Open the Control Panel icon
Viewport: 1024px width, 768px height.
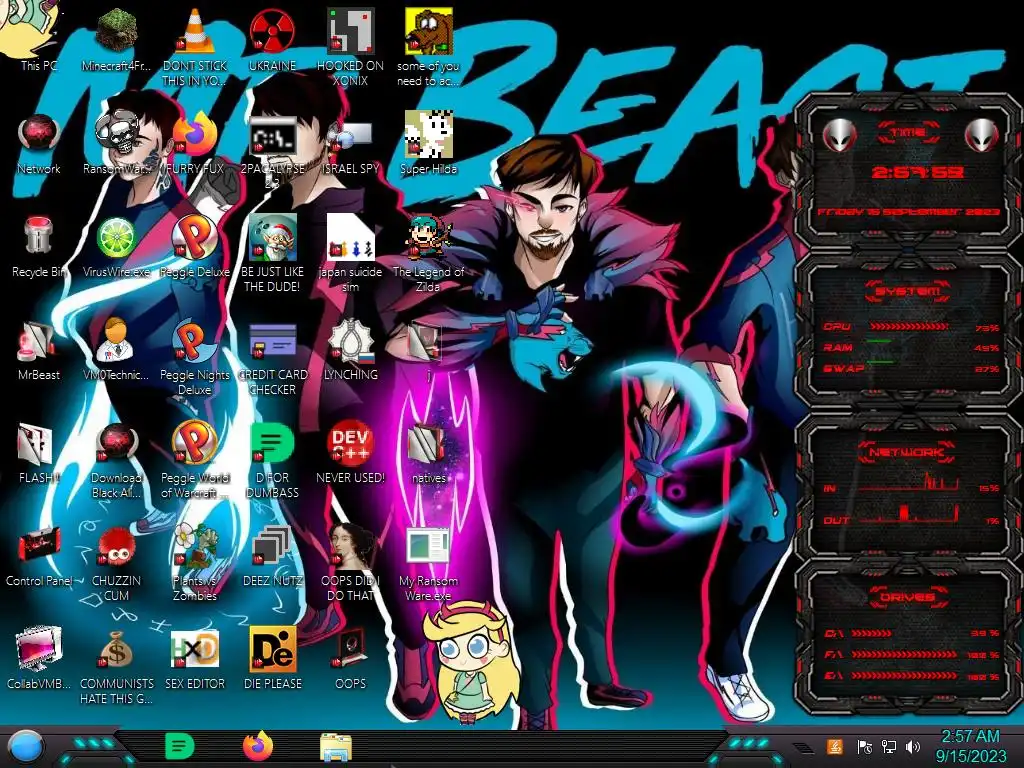point(39,546)
